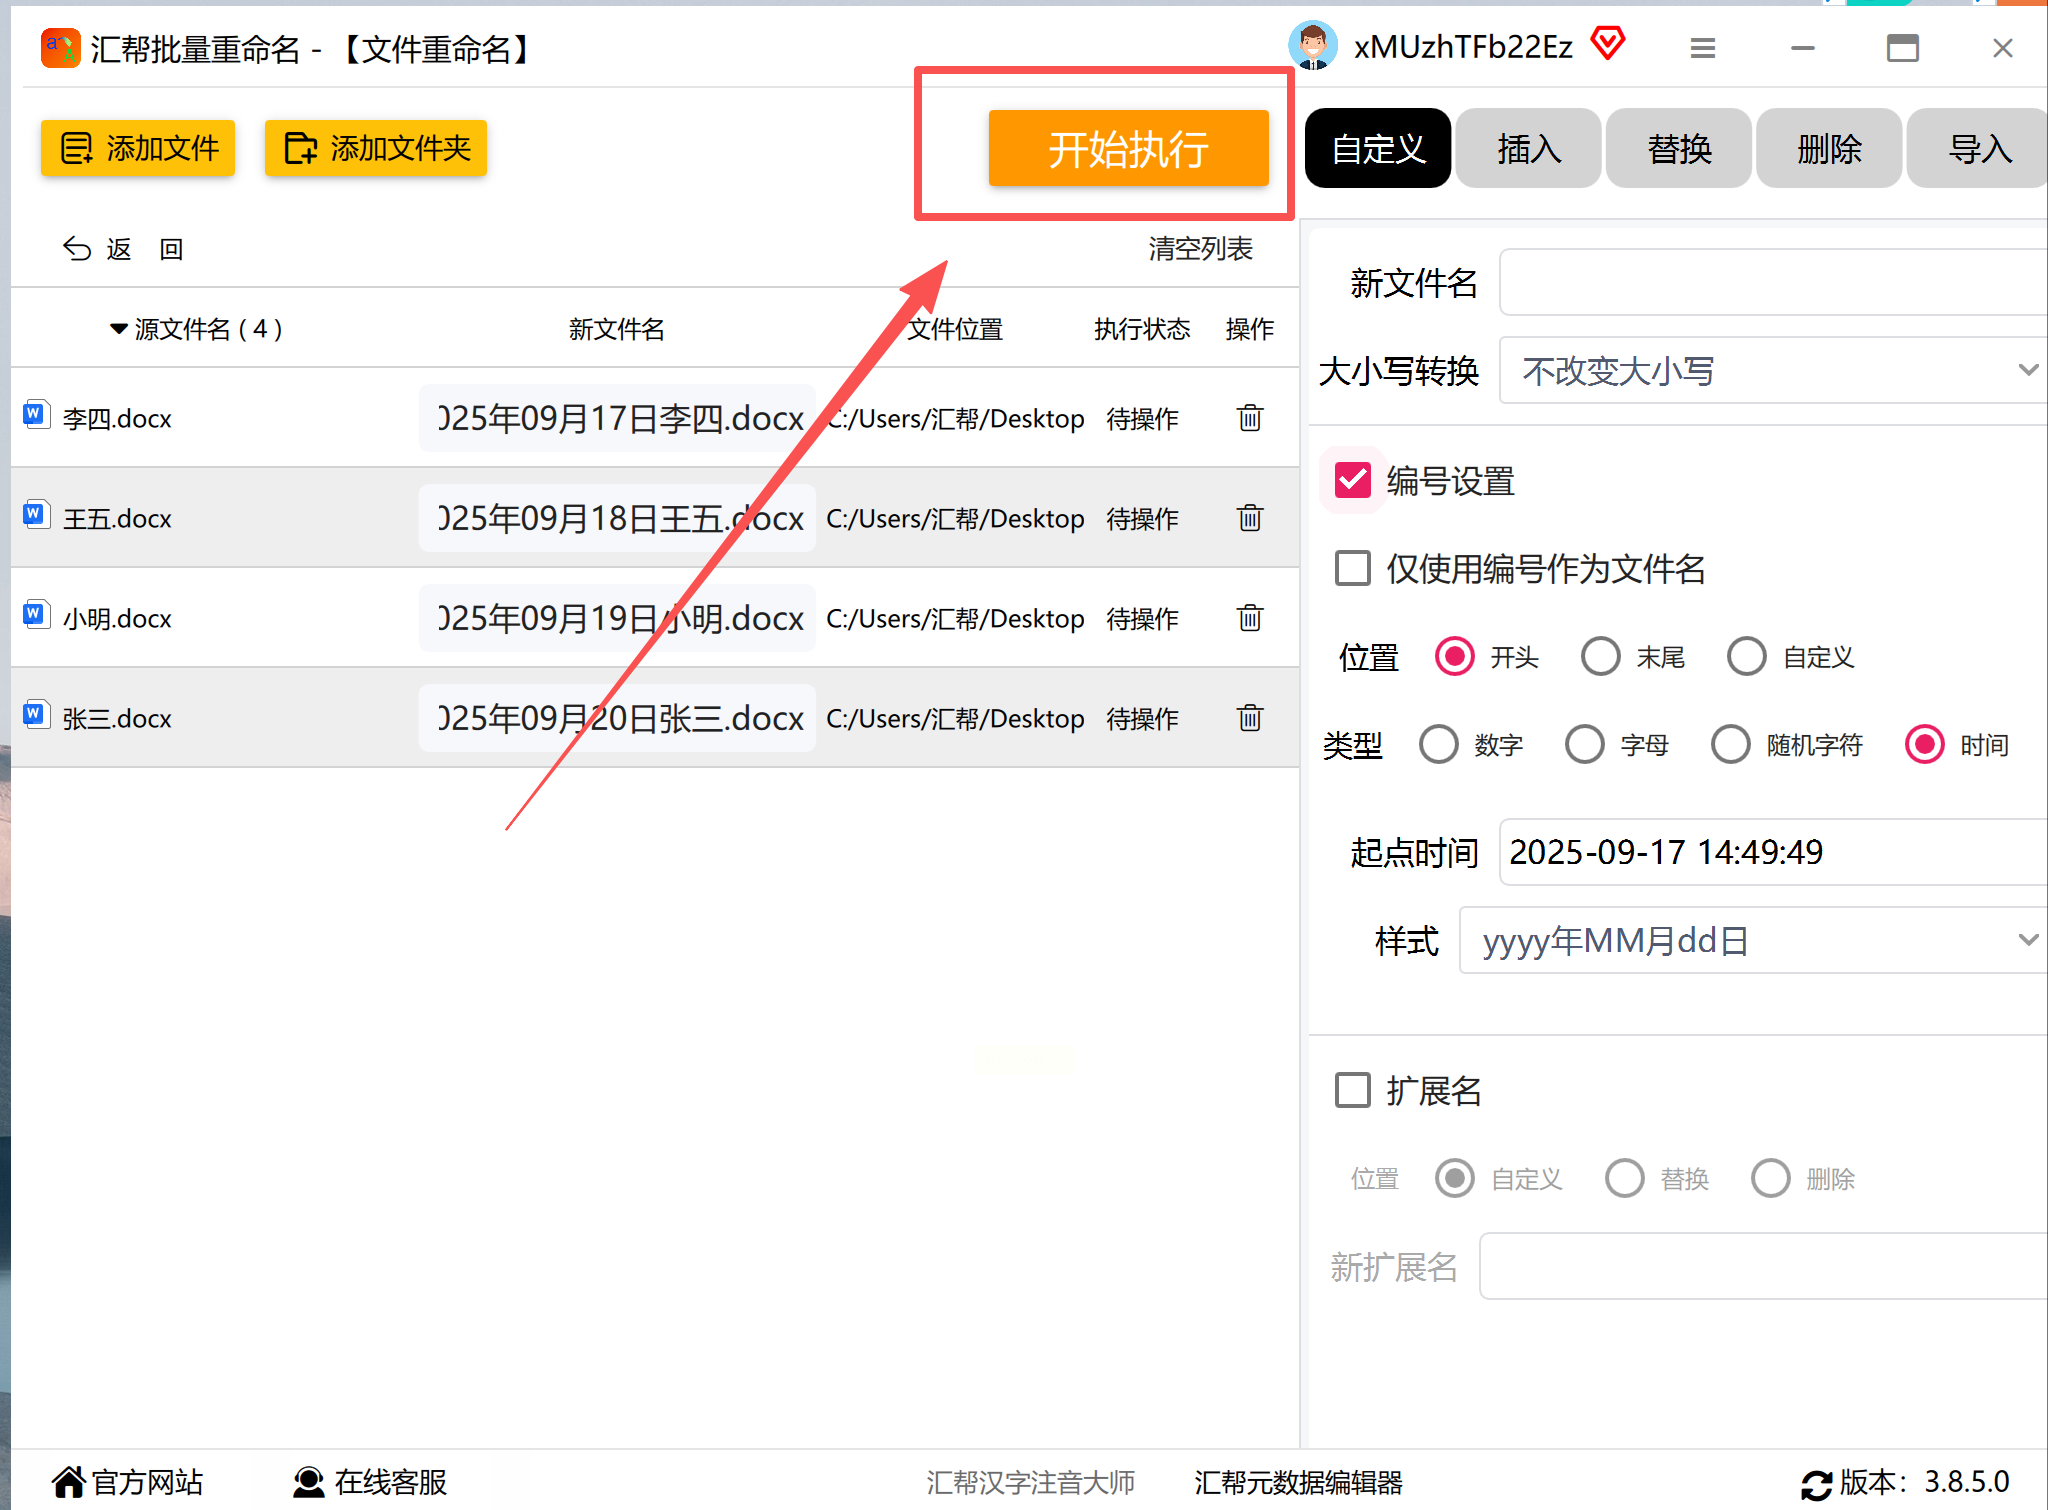2048x1510 pixels.
Task: Delete the 李四.docx row with trash icon
Action: pyautogui.click(x=1249, y=418)
